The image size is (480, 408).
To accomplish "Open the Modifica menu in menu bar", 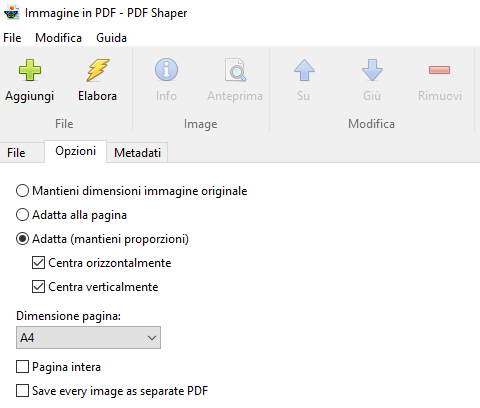I will [x=58, y=38].
